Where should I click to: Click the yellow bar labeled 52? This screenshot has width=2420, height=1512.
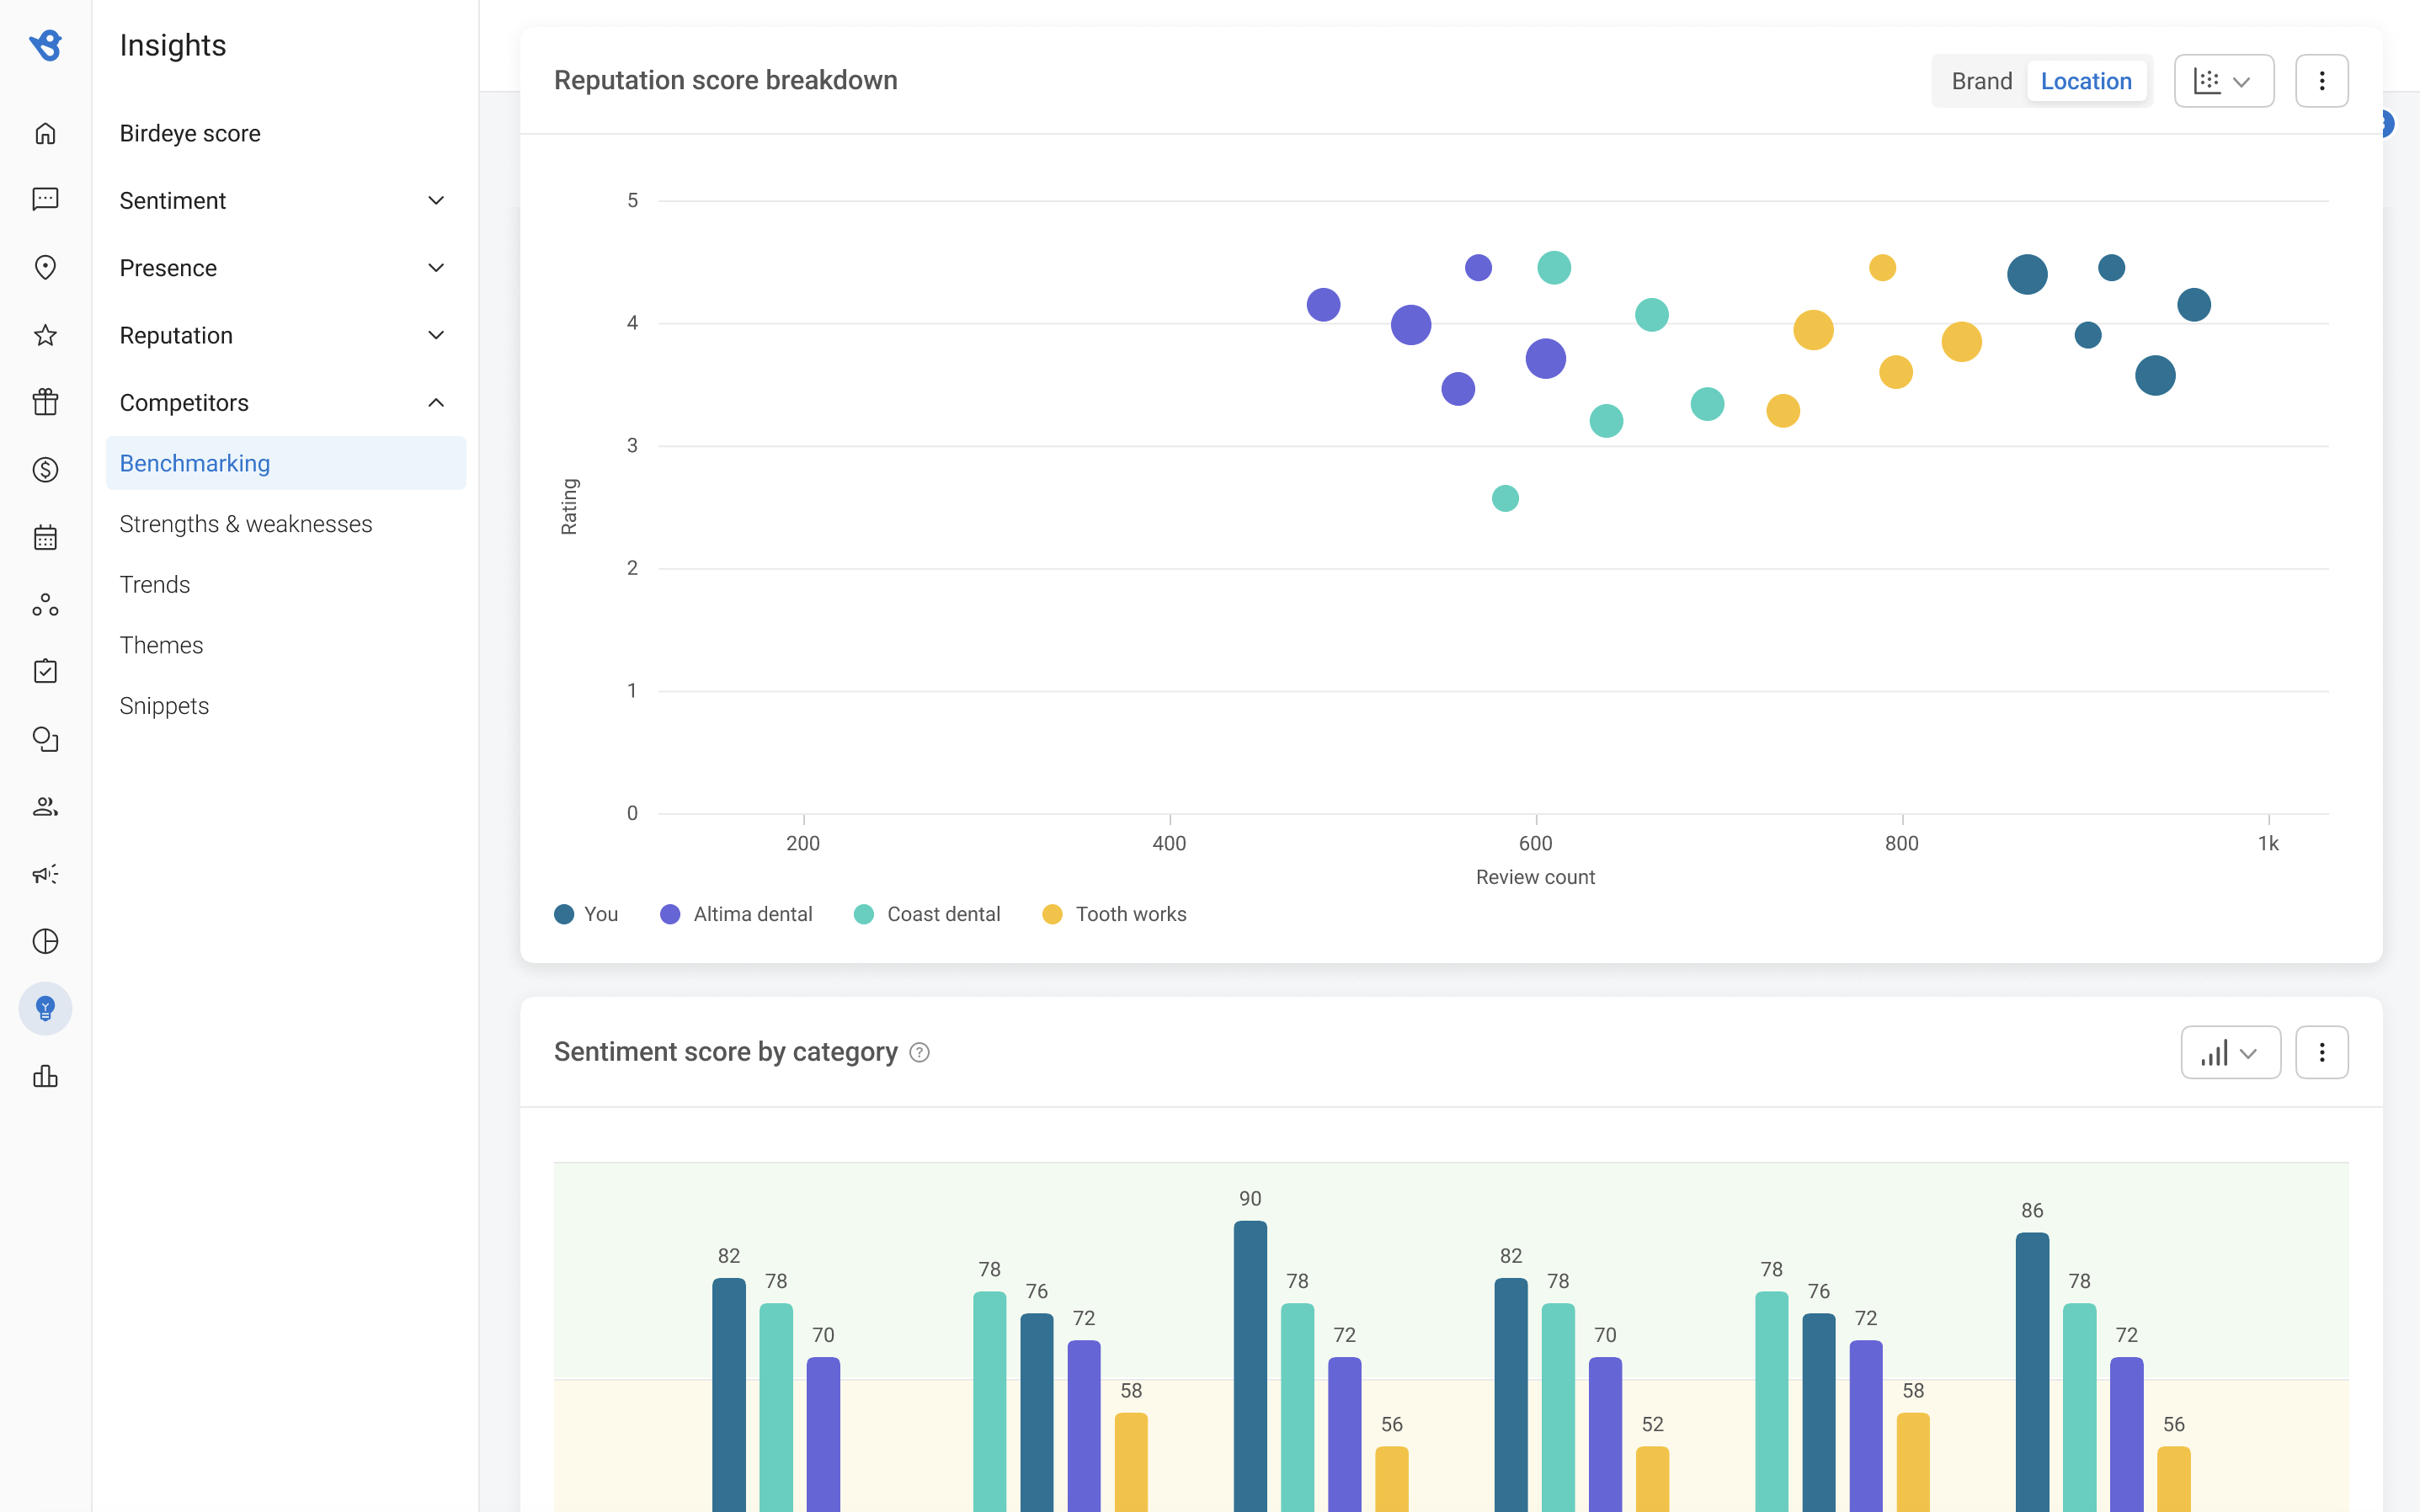click(x=1652, y=1479)
